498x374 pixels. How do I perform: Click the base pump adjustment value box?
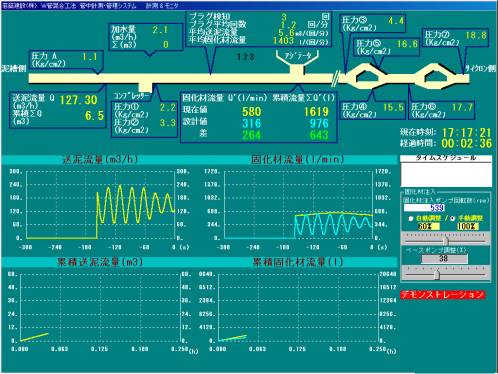444,259
